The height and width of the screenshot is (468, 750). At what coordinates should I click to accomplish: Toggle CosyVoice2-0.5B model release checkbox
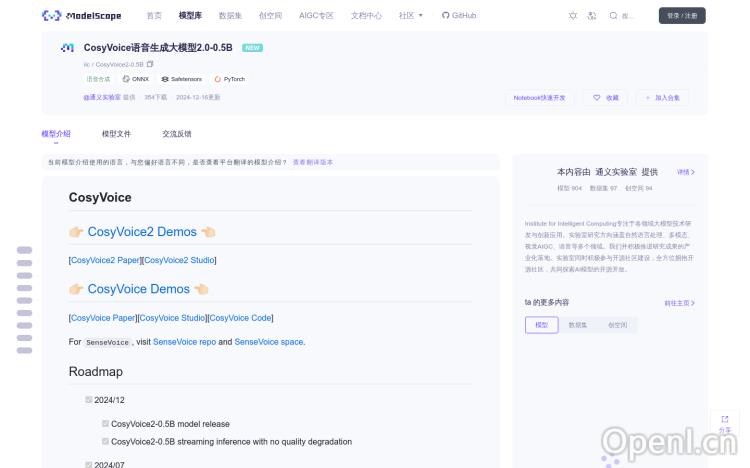(105, 424)
